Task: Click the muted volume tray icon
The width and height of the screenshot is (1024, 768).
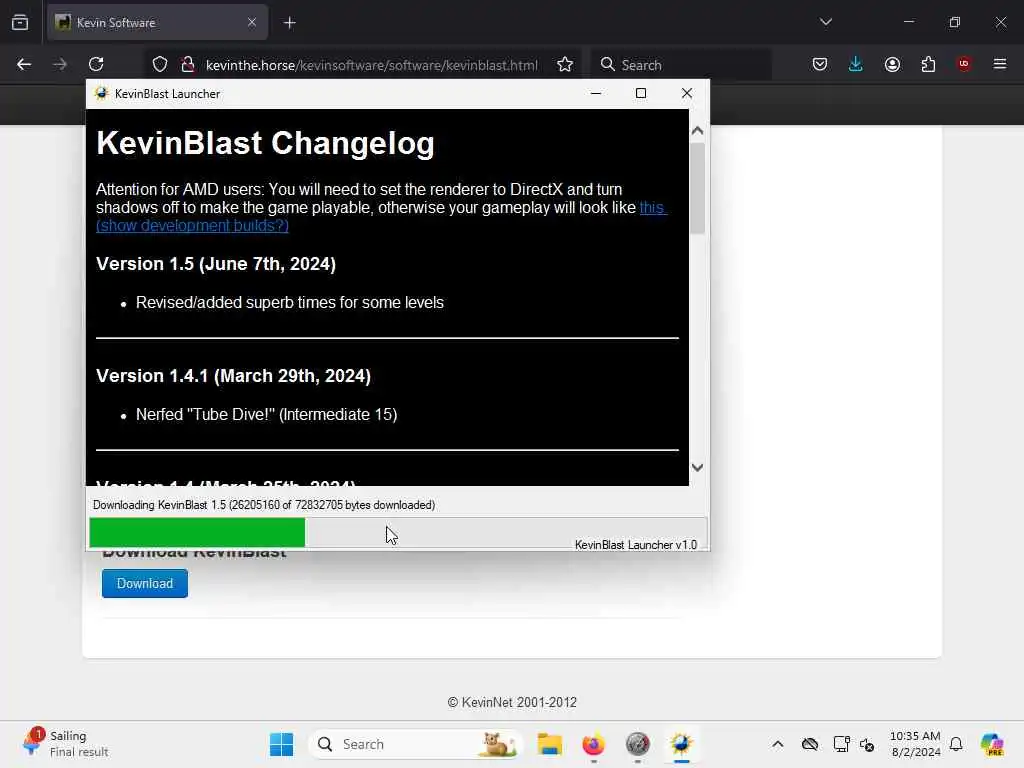Action: click(867, 744)
